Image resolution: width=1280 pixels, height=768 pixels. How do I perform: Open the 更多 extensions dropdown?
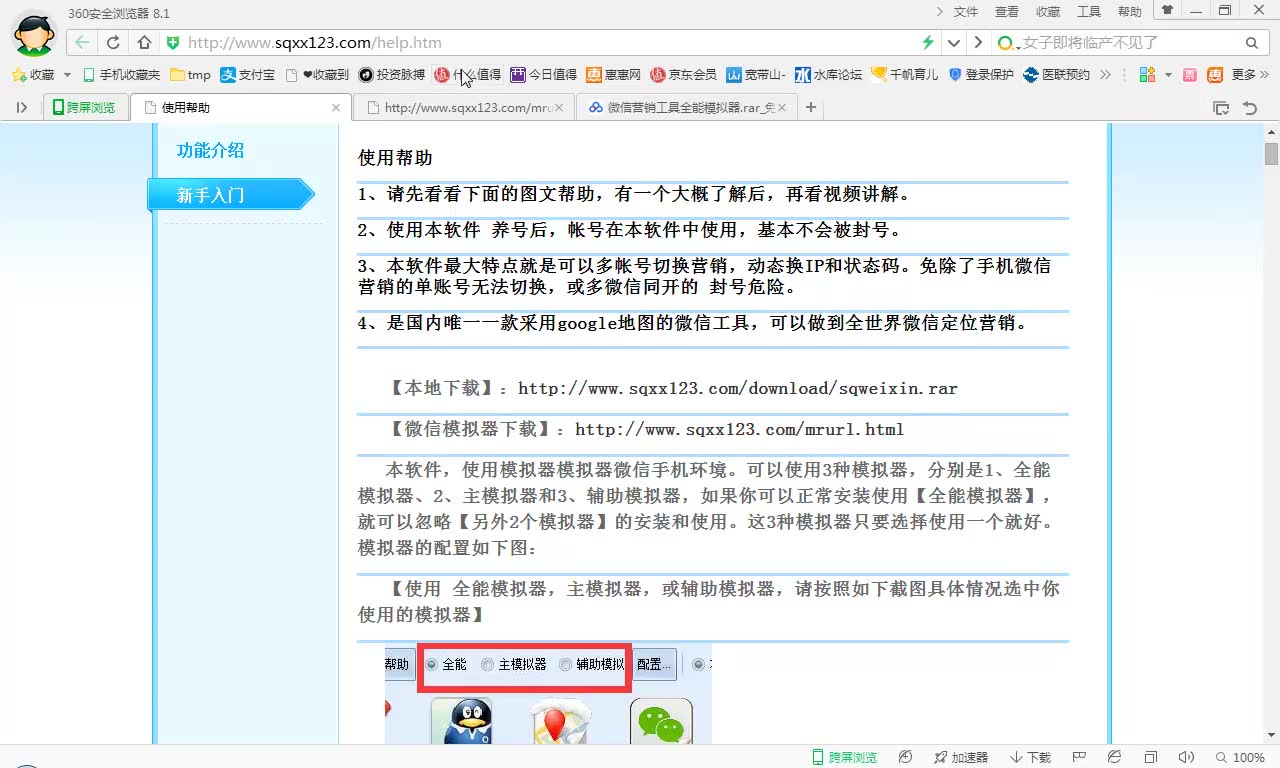[1250, 75]
